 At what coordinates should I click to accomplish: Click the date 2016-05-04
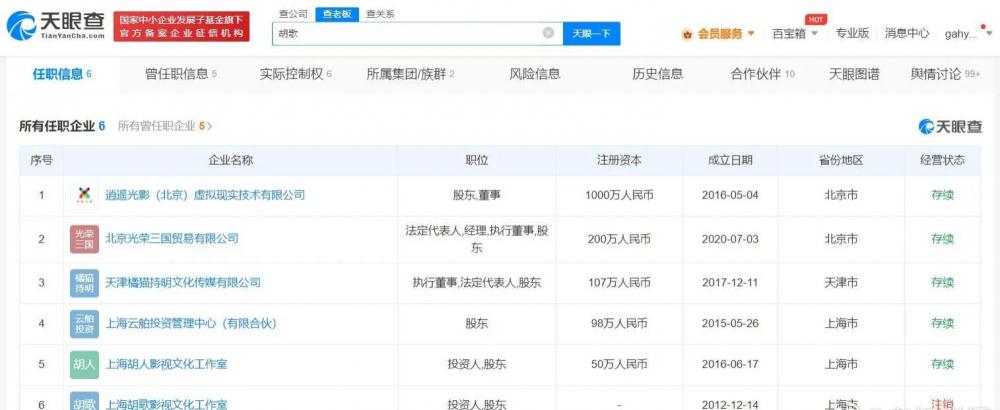pyautogui.click(x=730, y=195)
